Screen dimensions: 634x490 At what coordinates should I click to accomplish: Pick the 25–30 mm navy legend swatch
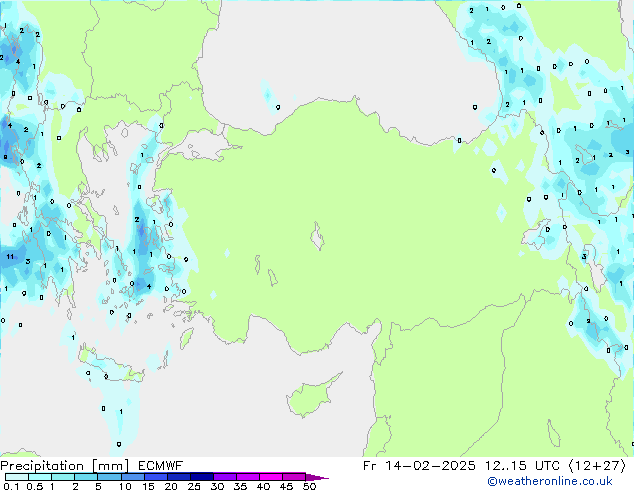pos(201,477)
